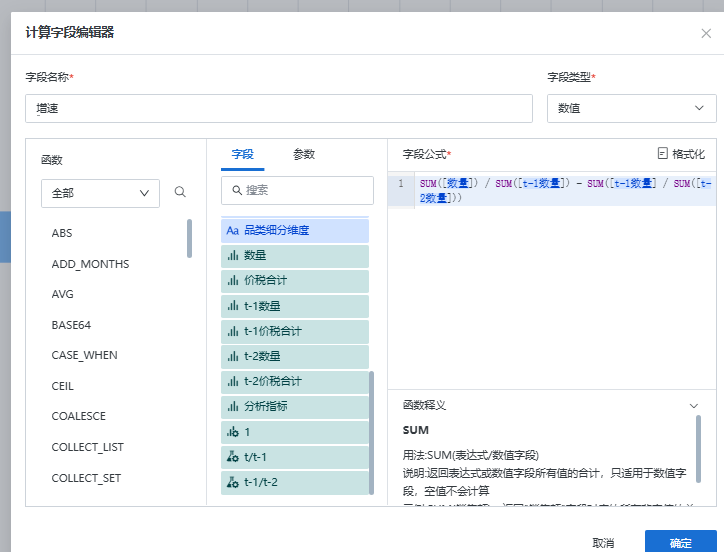Select the COALESCE function

click(x=78, y=416)
